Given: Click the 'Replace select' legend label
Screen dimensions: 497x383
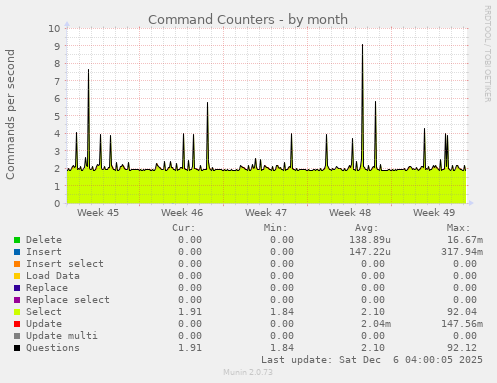Looking at the screenshot, I should [68, 300].
